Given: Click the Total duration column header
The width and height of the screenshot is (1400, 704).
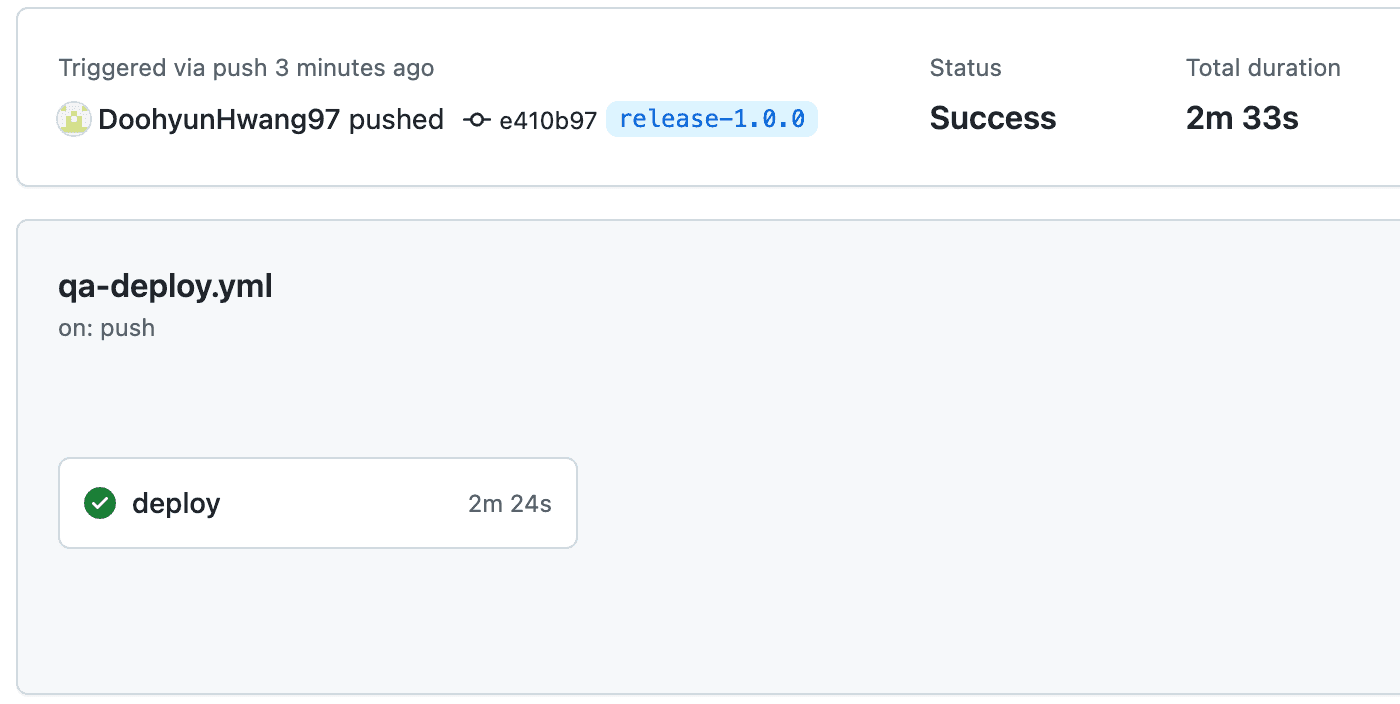Looking at the screenshot, I should 1263,67.
